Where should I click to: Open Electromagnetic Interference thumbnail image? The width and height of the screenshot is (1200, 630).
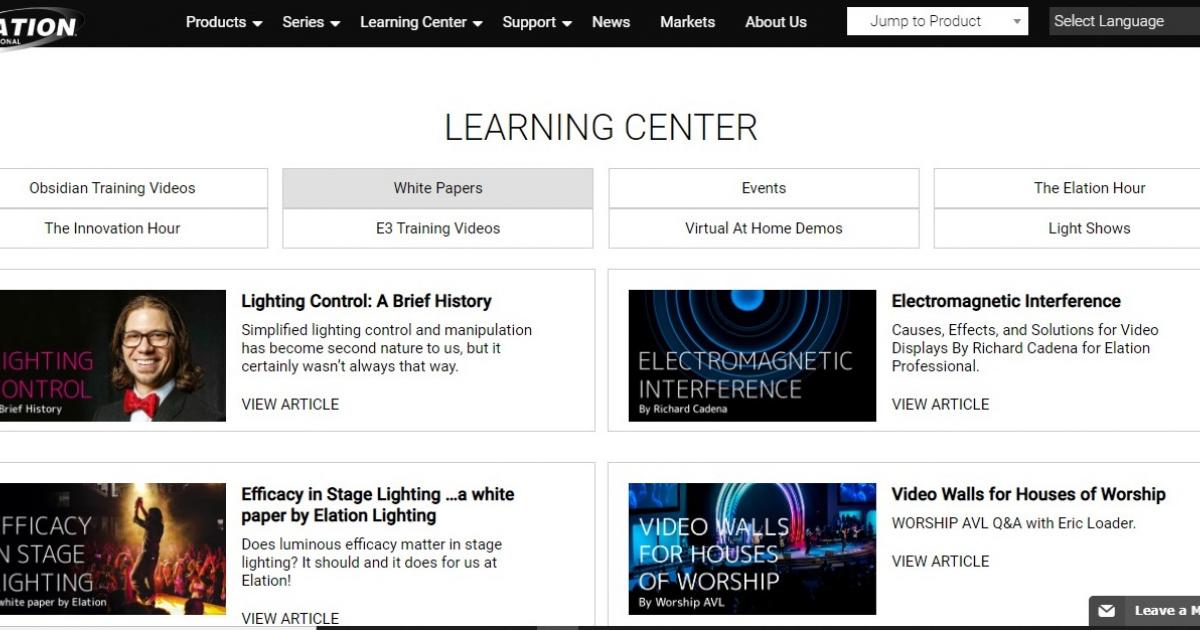pyautogui.click(x=752, y=356)
